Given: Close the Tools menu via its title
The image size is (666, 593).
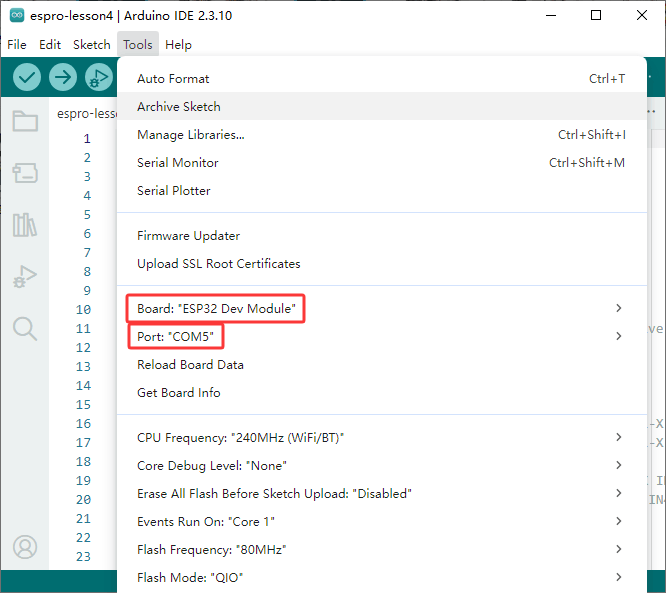Looking at the screenshot, I should (138, 45).
